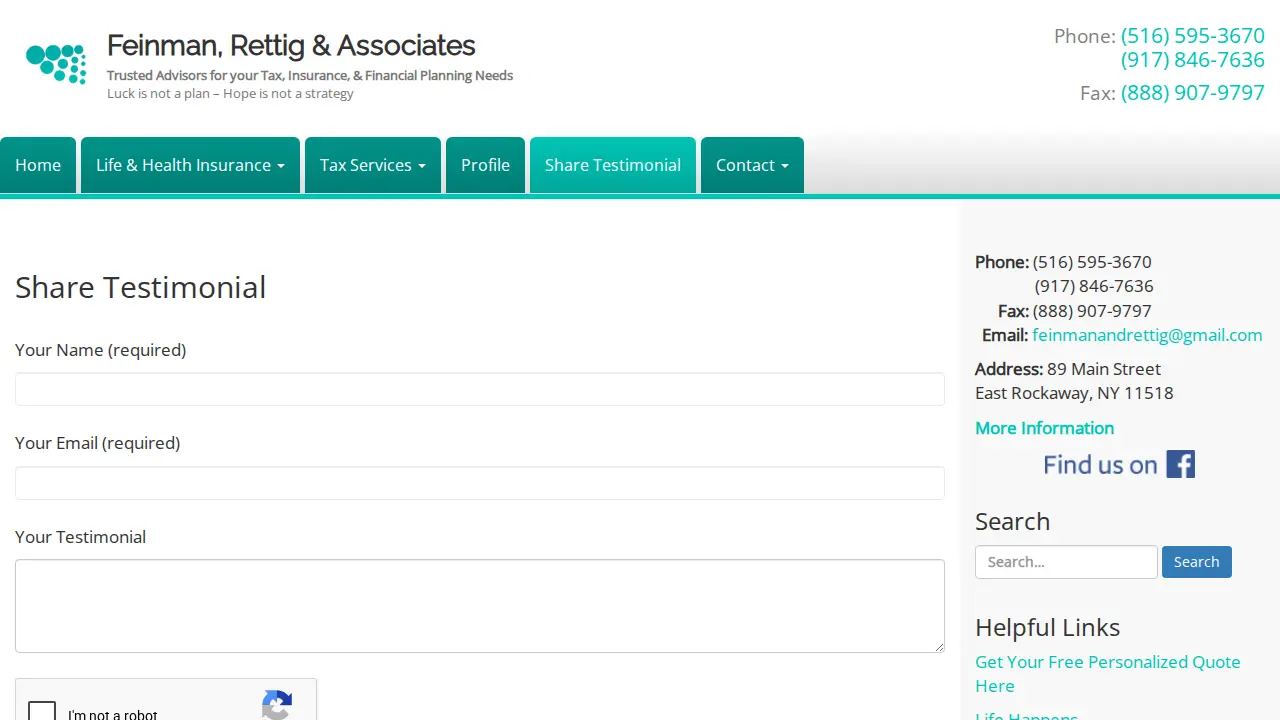Open the Facebook icon link
Screen dimensions: 1280x720
(x=1180, y=464)
